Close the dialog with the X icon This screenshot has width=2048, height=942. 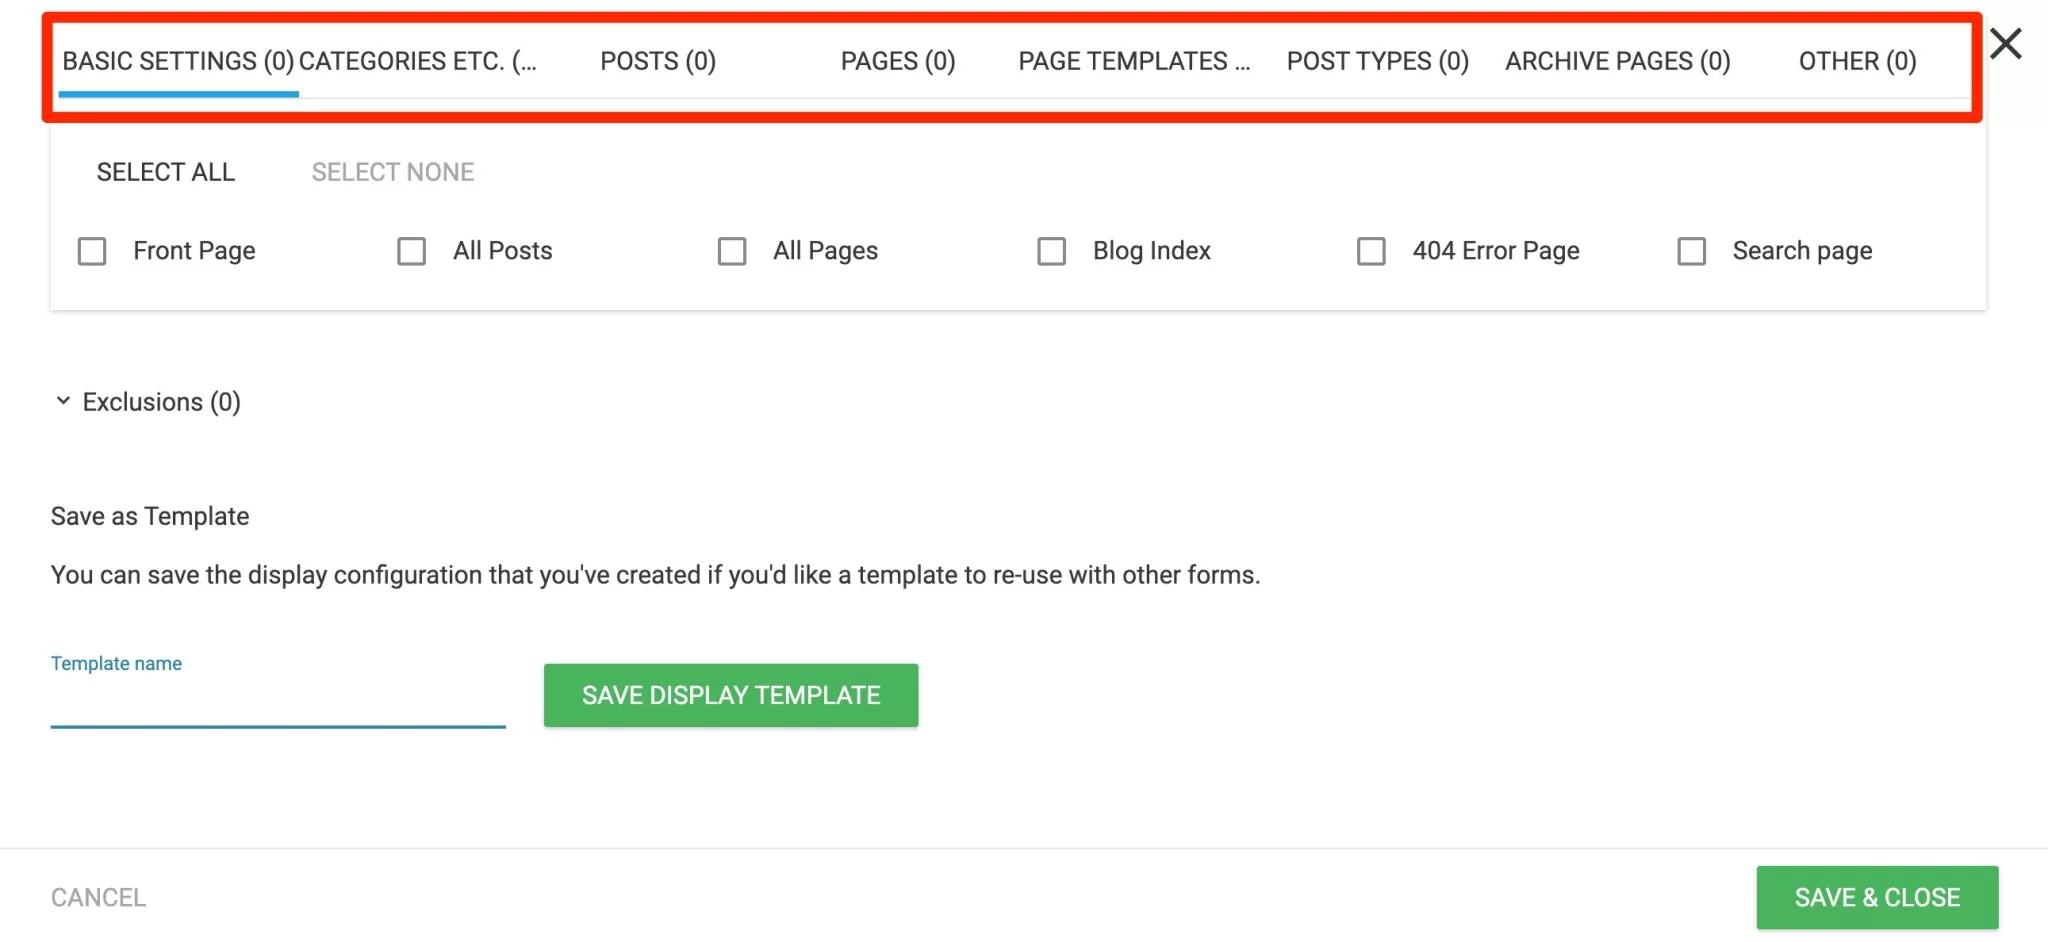pos(2005,44)
